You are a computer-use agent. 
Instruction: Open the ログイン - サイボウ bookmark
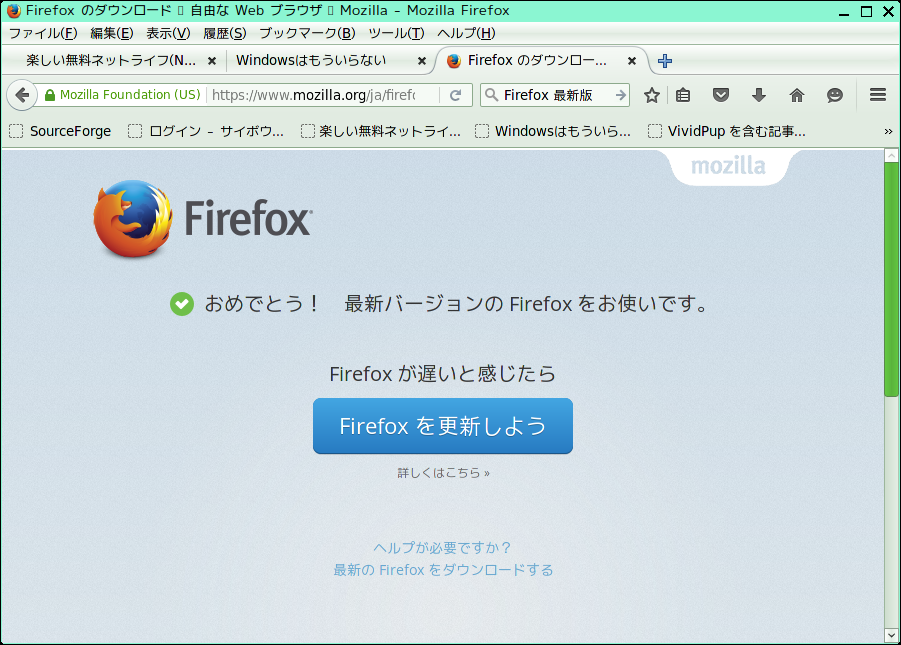[x=206, y=132]
